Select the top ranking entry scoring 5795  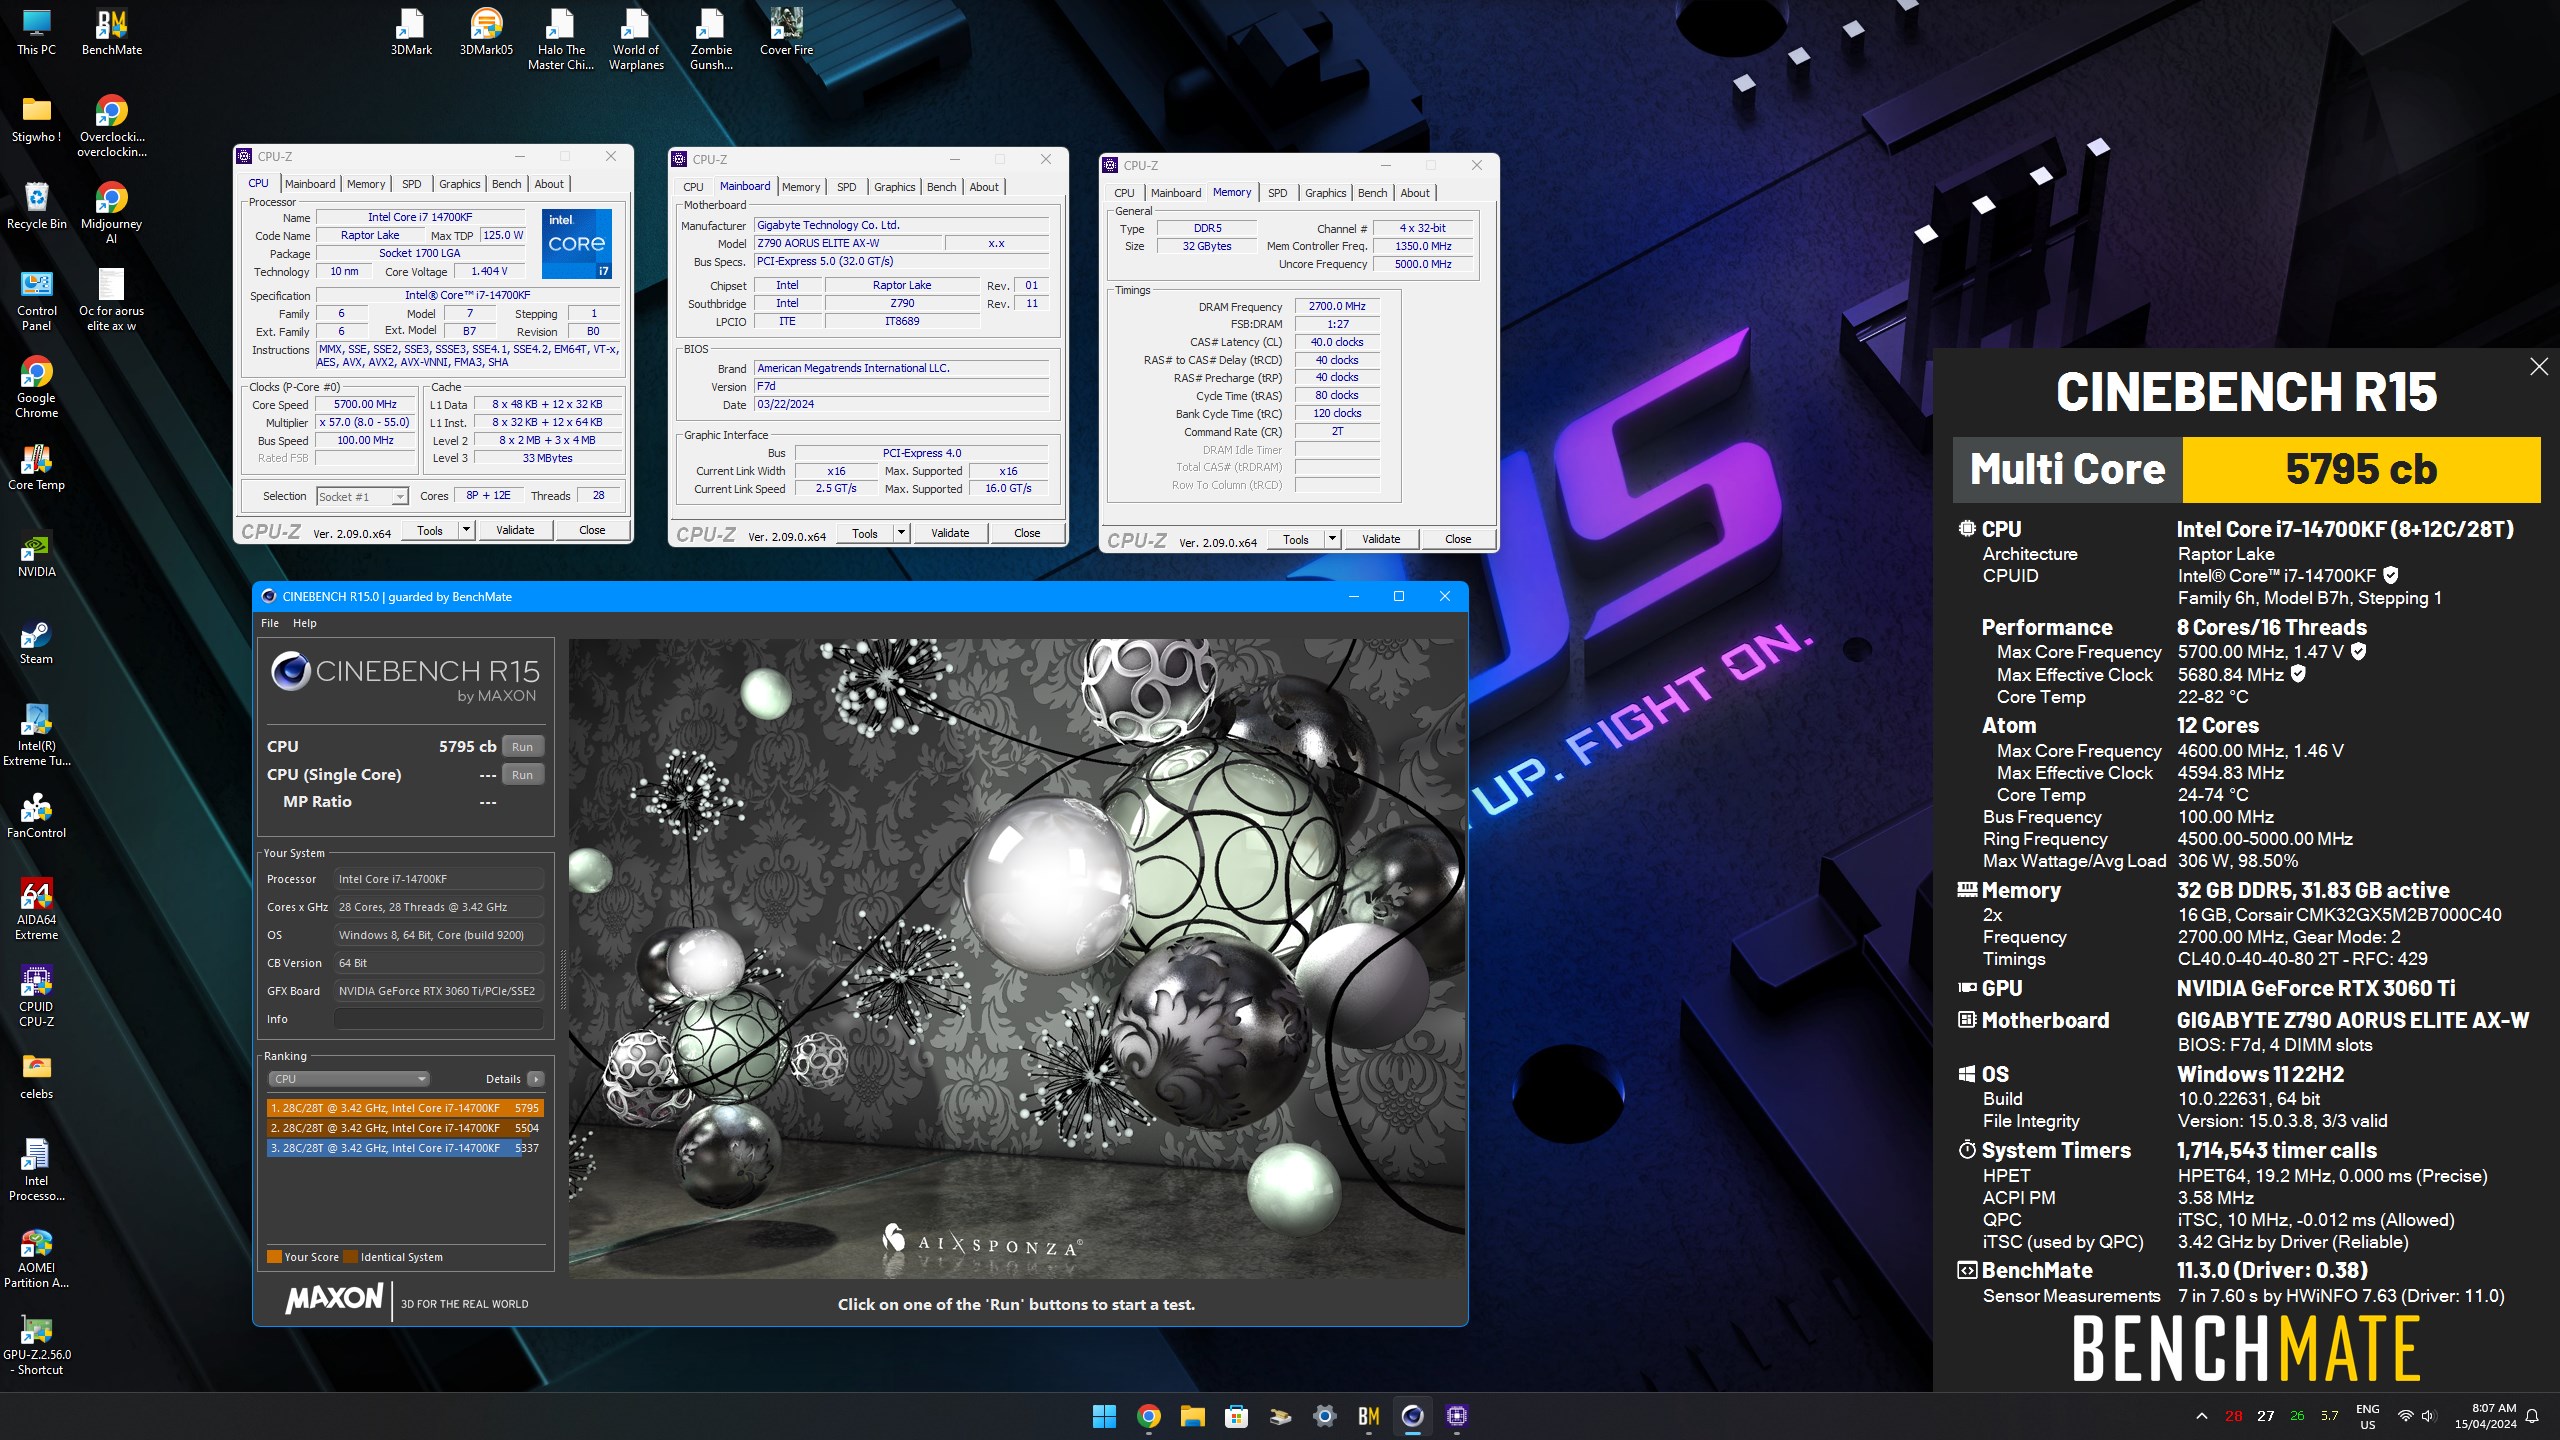pos(405,1108)
